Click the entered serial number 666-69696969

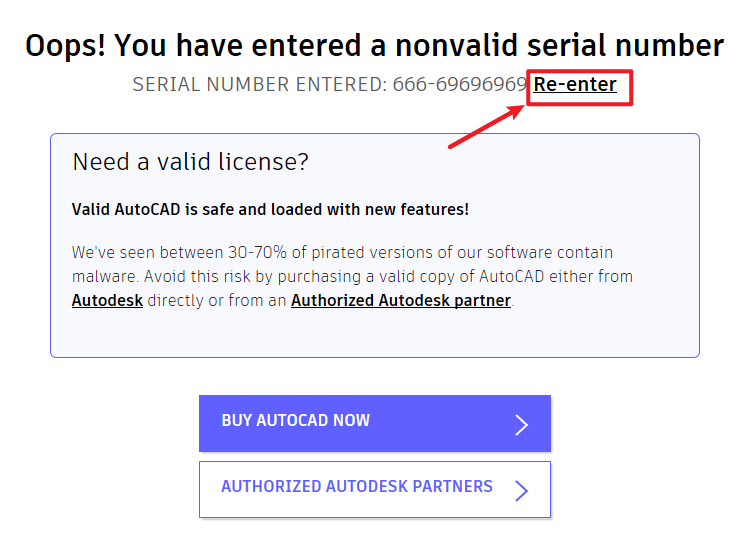pyautogui.click(x=459, y=85)
